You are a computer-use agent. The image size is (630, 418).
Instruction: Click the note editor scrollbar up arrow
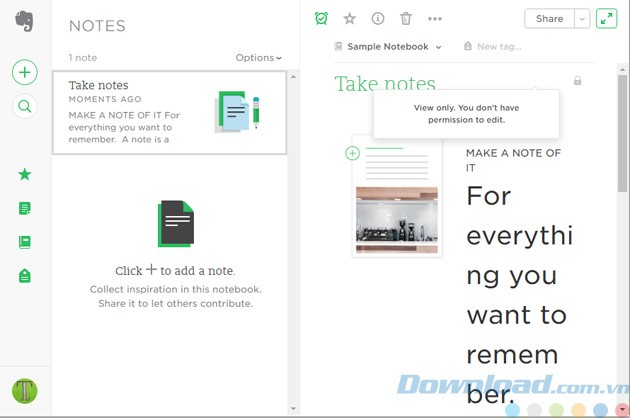point(622,69)
